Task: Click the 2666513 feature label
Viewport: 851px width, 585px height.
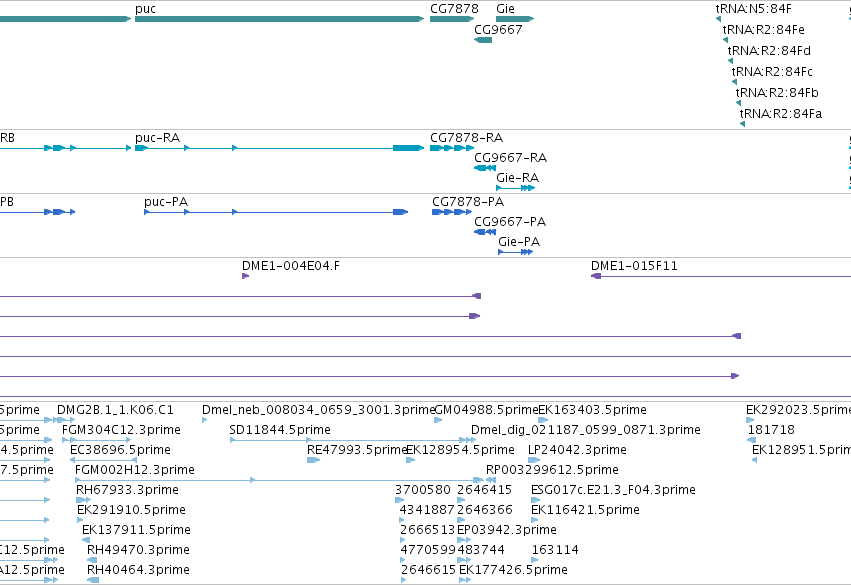Action: coord(427,530)
